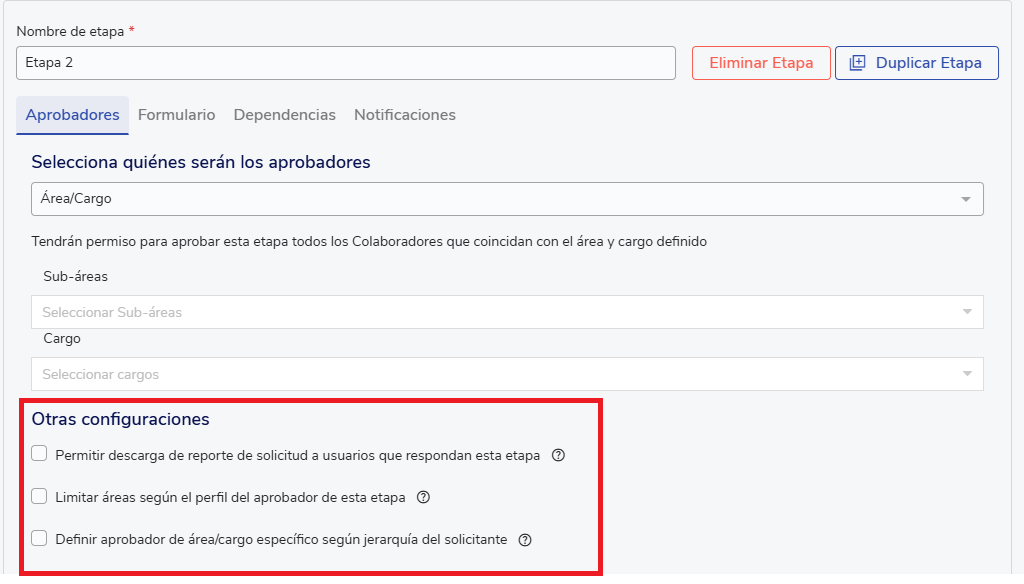Image resolution: width=1024 pixels, height=584 pixels.
Task: Click help icon beside Definir aprobador option
Action: [x=525, y=540]
